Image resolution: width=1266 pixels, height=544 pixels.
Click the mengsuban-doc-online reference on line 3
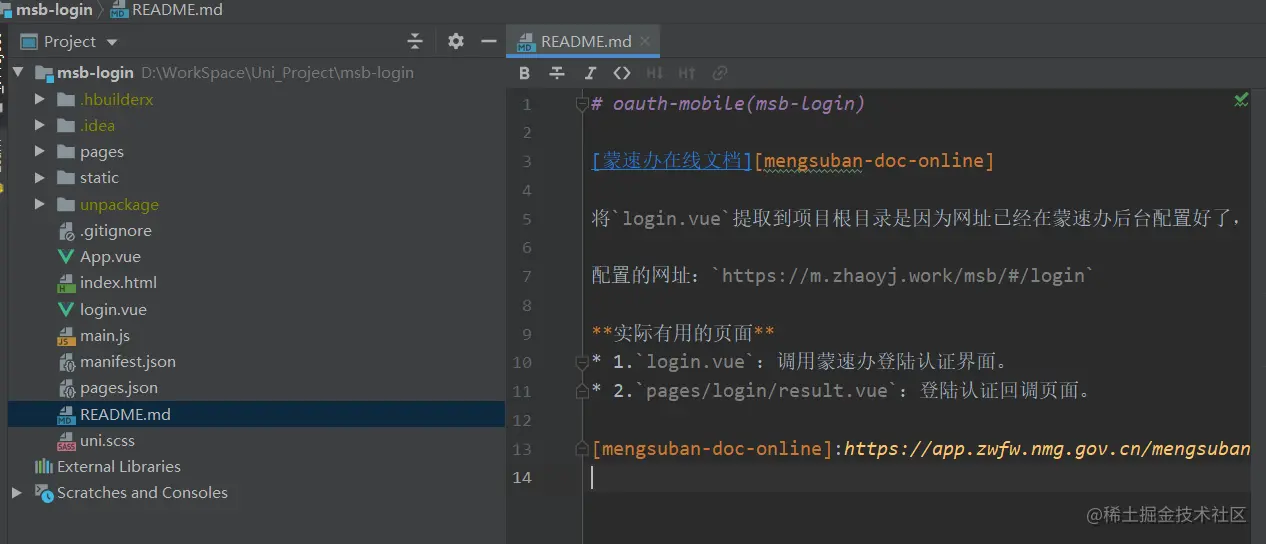875,161
